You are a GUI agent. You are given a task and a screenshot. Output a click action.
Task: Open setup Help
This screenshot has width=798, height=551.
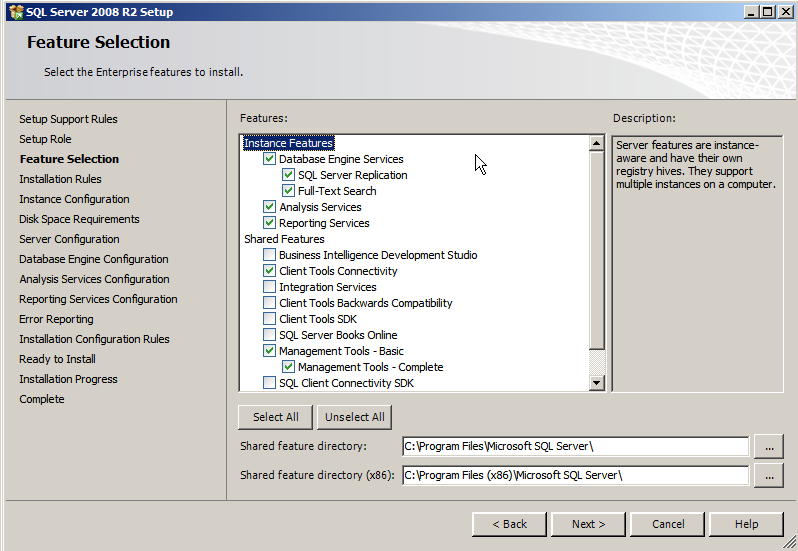point(746,524)
